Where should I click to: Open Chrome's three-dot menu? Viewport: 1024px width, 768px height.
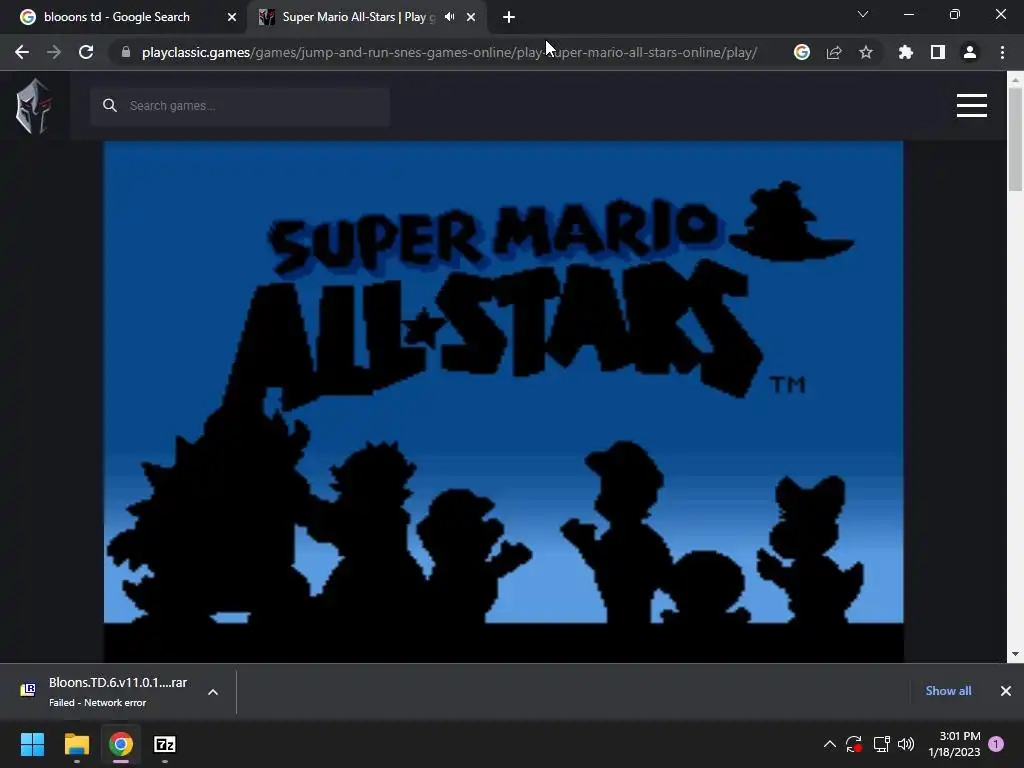tap(1002, 52)
